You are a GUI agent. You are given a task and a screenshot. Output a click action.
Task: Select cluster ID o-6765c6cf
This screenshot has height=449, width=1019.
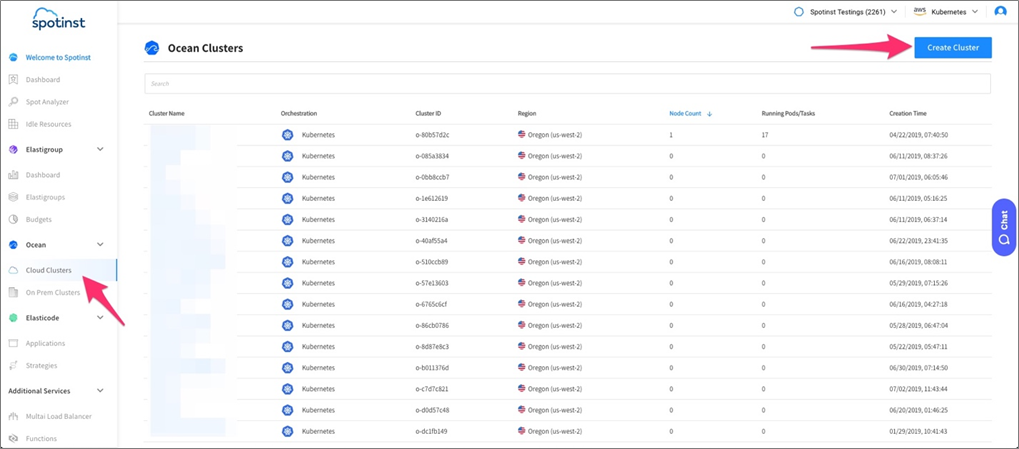(431, 304)
